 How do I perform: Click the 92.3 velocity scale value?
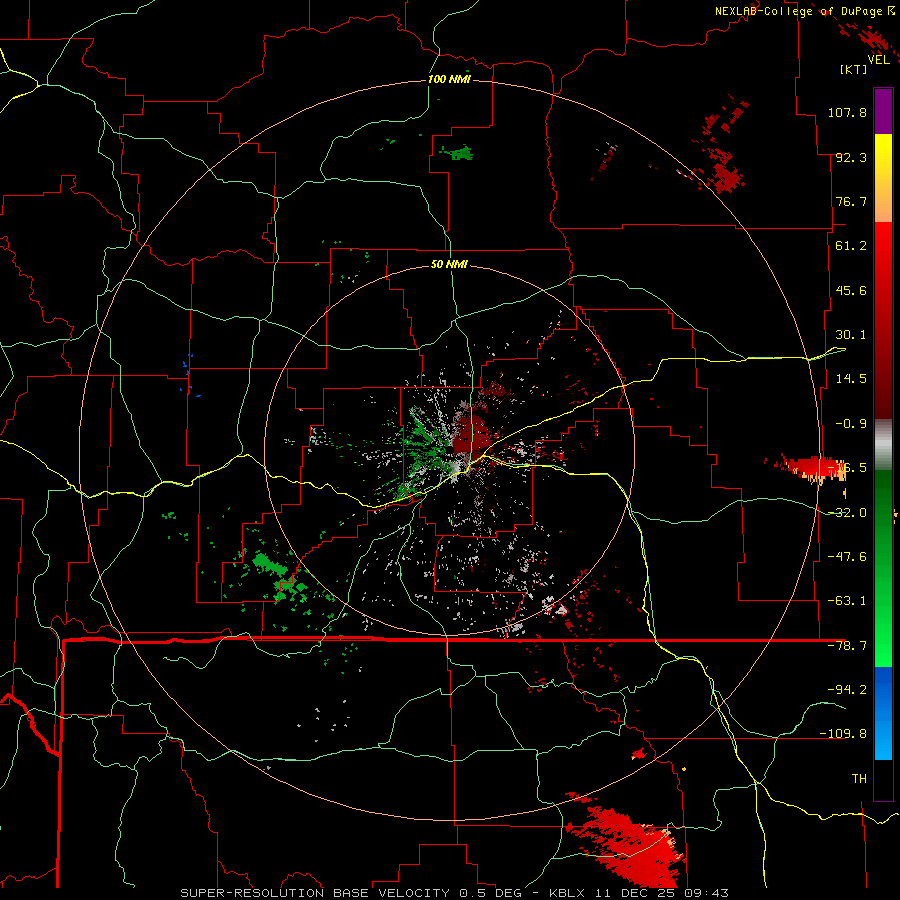[851, 157]
